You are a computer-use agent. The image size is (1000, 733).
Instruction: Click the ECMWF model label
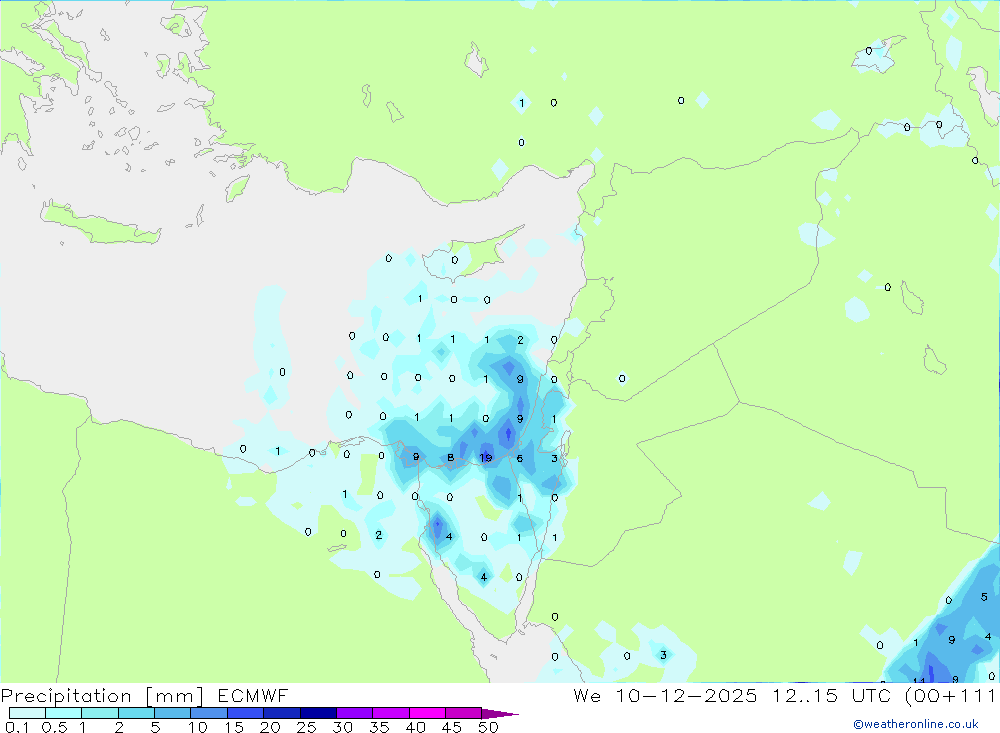253,696
